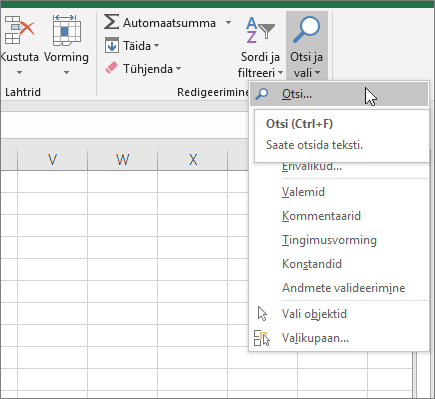435x399 pixels.
Task: Select column V header
Action: [52, 160]
